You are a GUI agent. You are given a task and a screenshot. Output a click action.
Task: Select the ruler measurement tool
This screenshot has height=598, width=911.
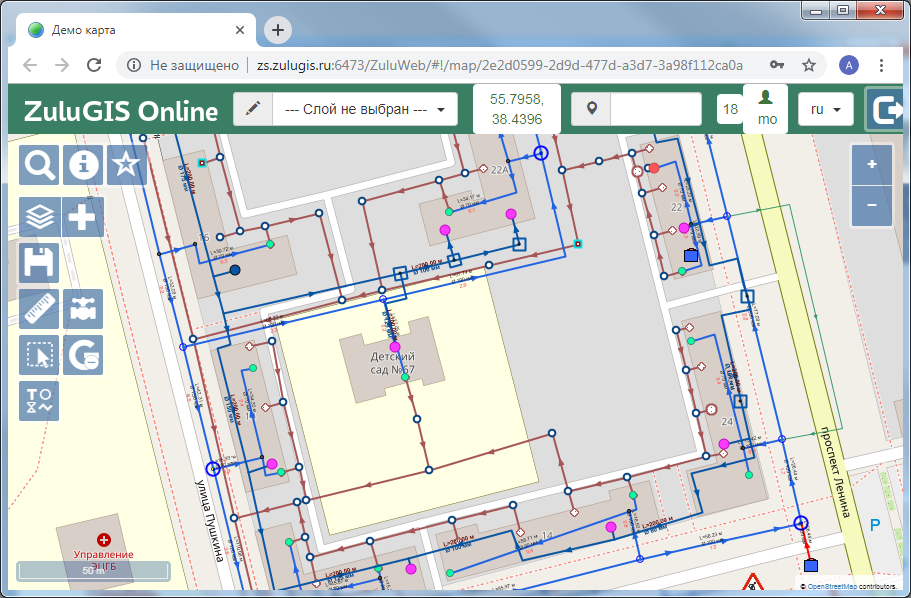click(x=40, y=310)
